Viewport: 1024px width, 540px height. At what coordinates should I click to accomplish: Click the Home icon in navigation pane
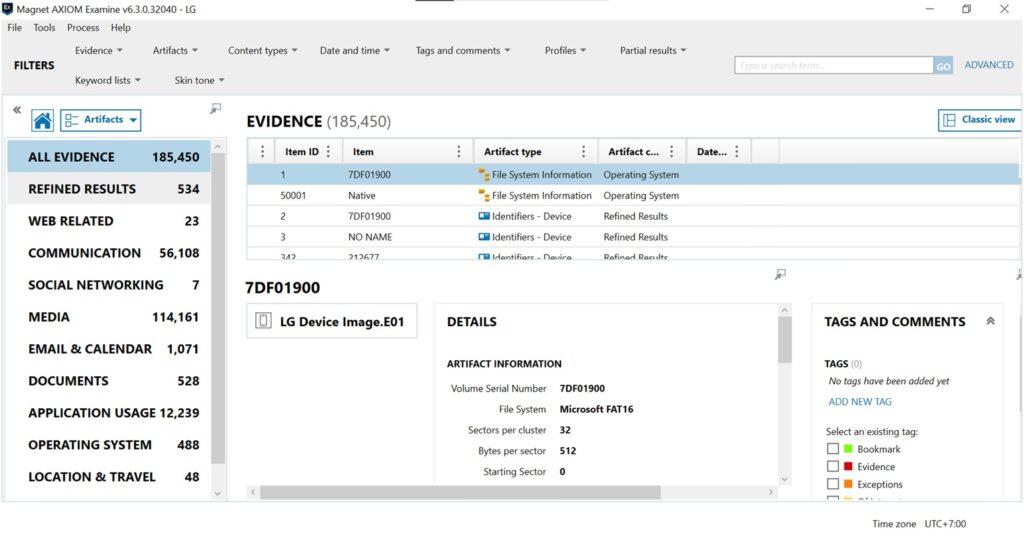42,120
